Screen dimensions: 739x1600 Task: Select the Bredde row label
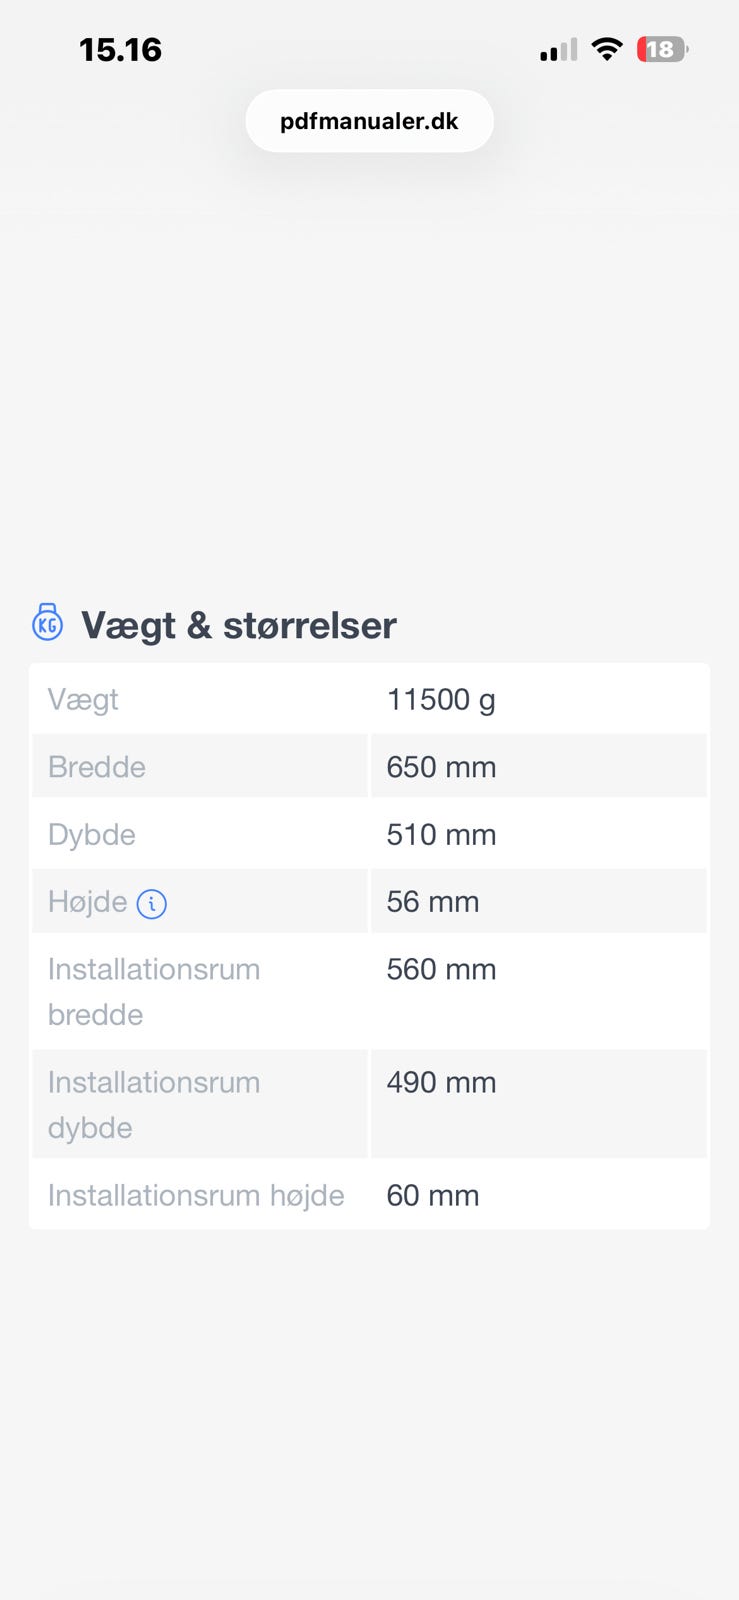pyautogui.click(x=97, y=767)
